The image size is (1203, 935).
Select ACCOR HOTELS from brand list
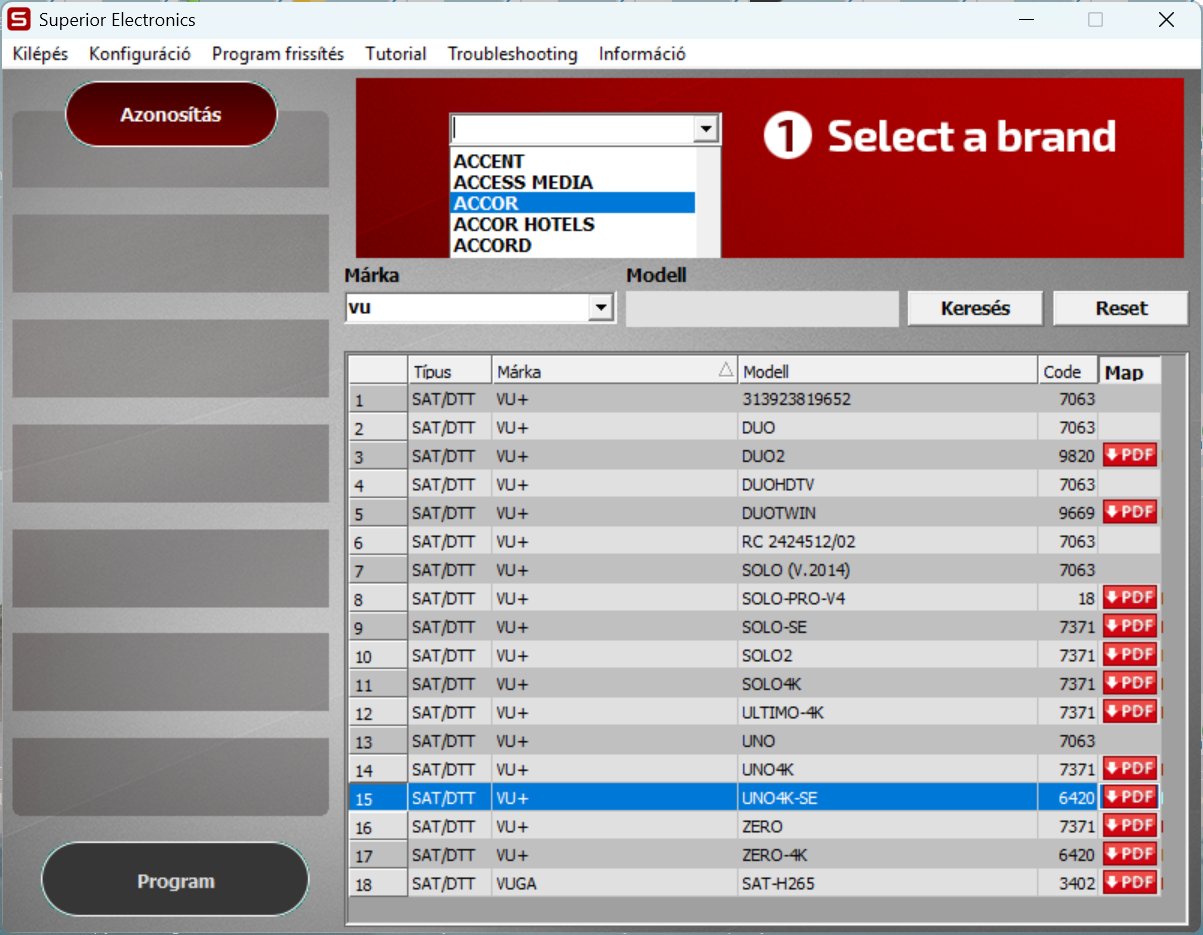[572, 224]
